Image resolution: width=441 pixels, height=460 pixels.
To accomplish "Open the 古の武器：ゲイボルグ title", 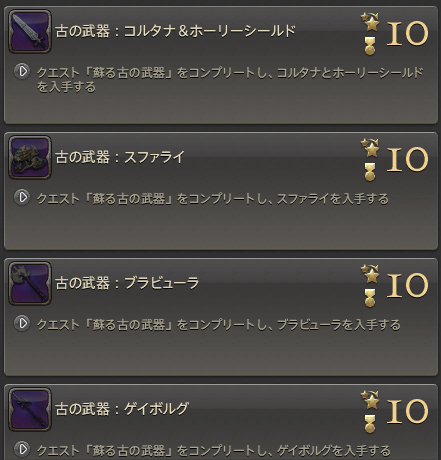I will pyautogui.click(x=122, y=409).
